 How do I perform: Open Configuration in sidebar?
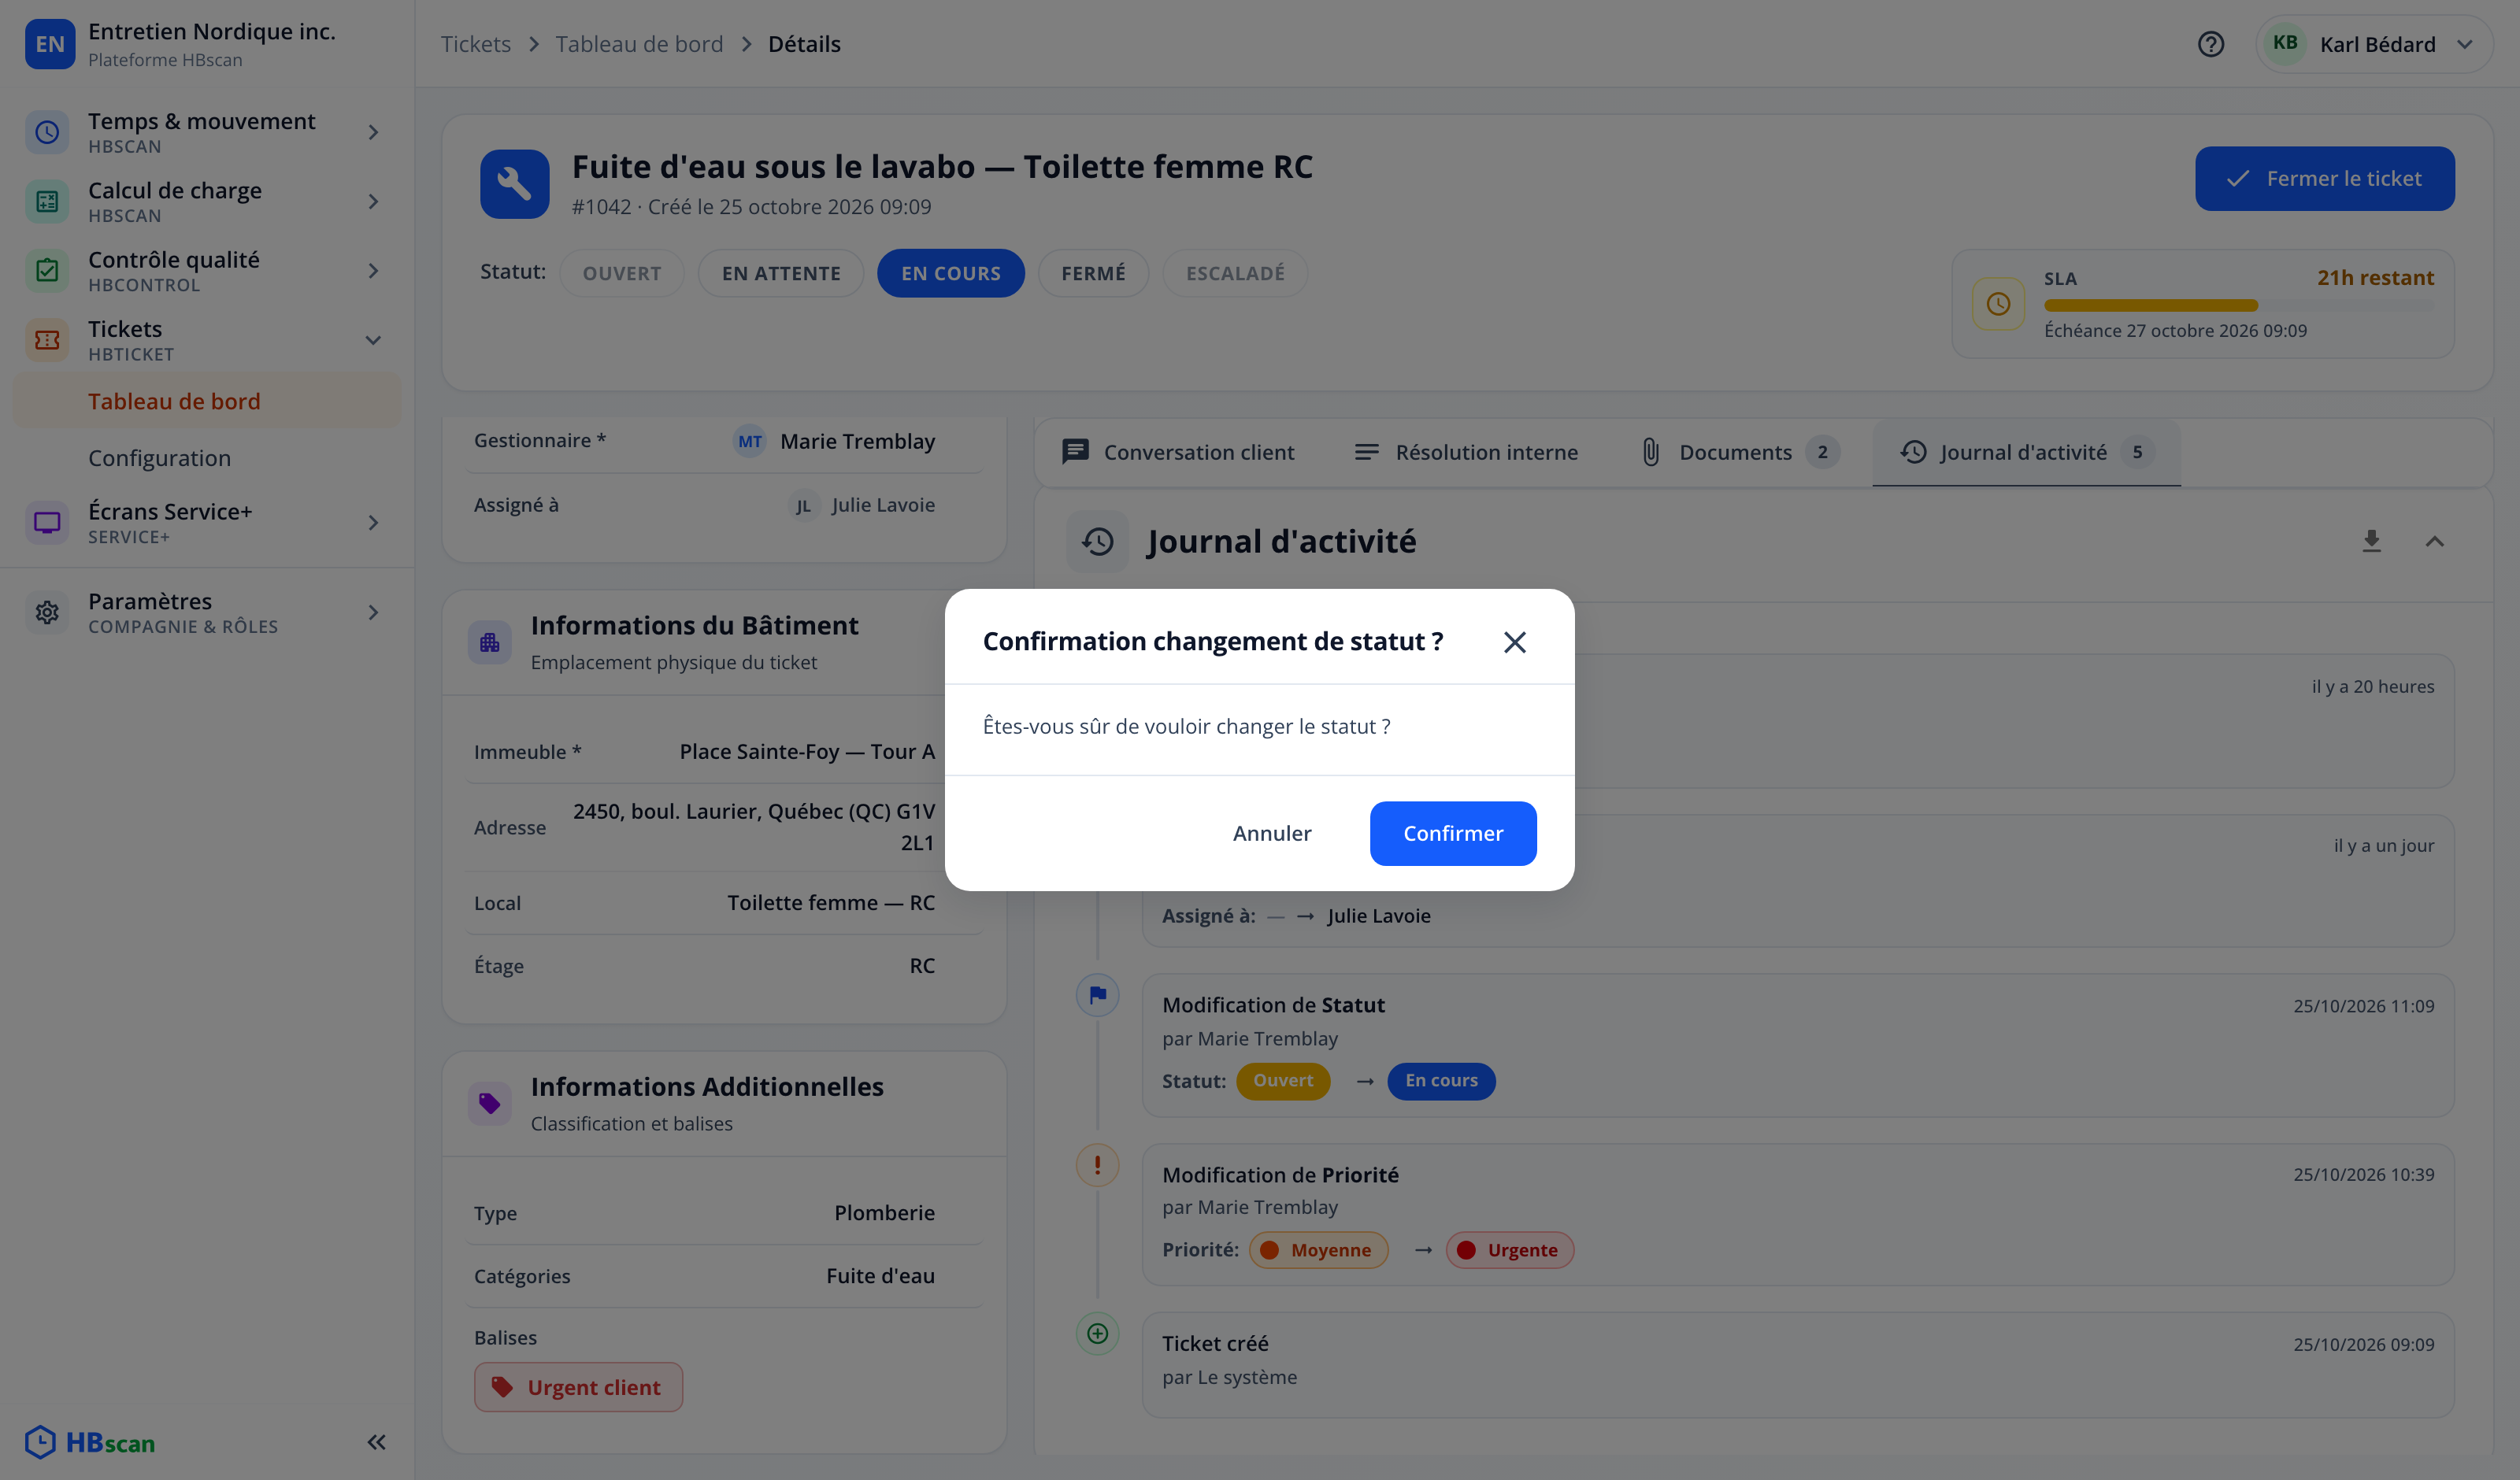tap(207, 458)
